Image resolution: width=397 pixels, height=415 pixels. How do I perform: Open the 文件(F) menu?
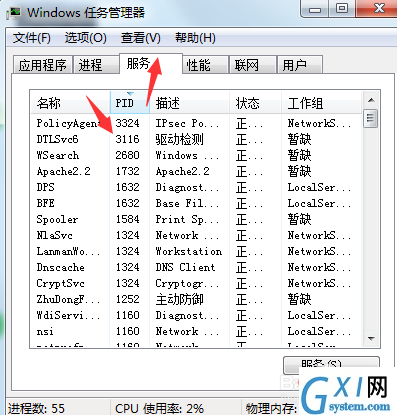32,38
